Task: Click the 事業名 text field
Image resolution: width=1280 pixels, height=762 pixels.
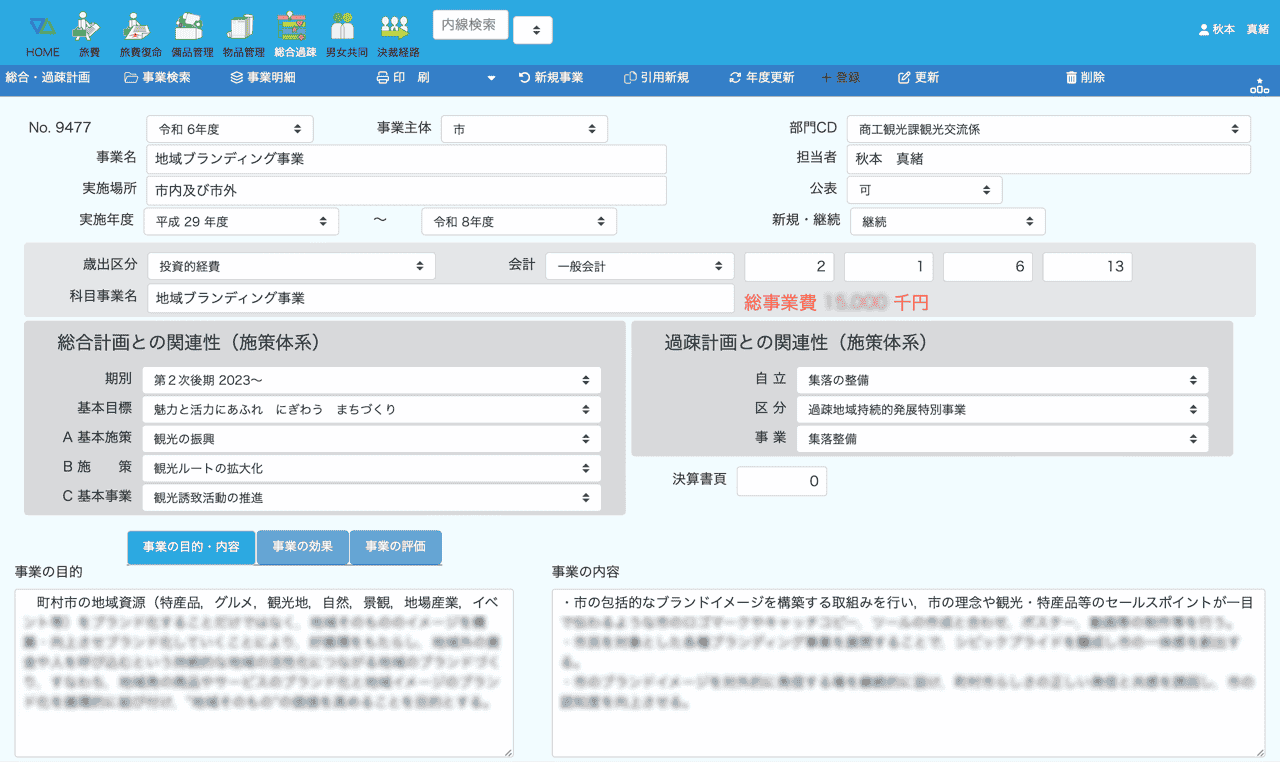Action: 406,159
